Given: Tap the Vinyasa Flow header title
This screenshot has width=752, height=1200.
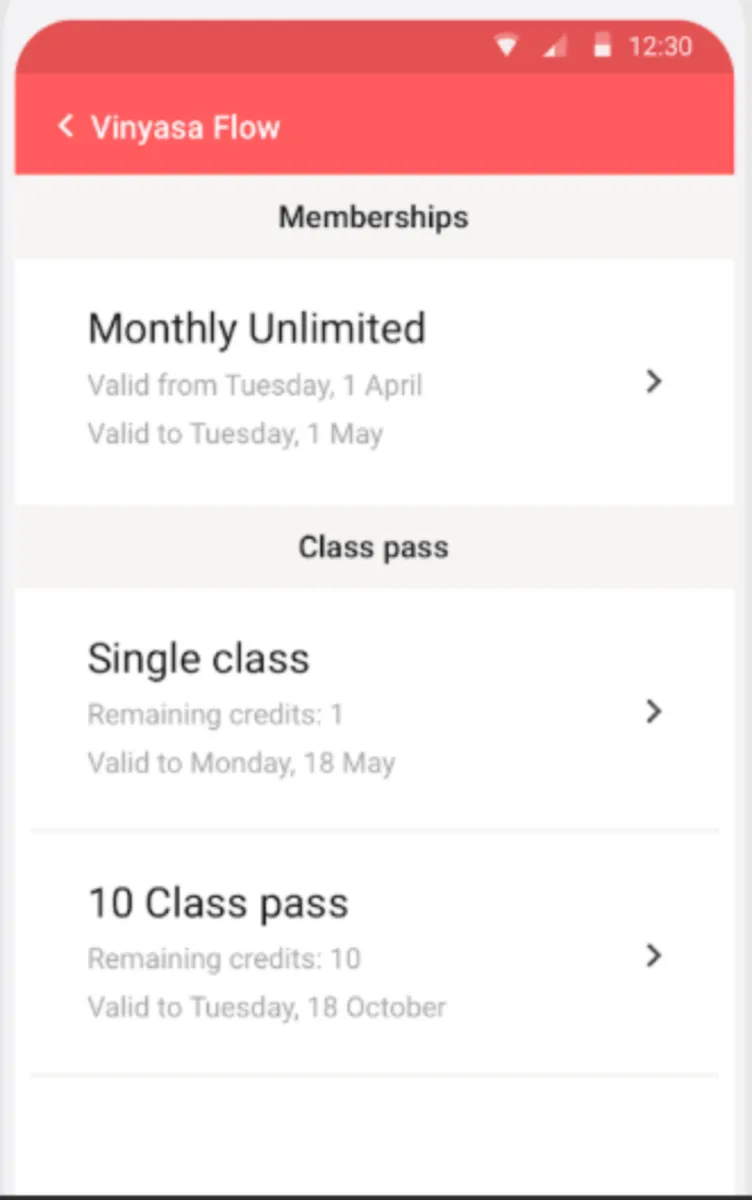Looking at the screenshot, I should [185, 127].
